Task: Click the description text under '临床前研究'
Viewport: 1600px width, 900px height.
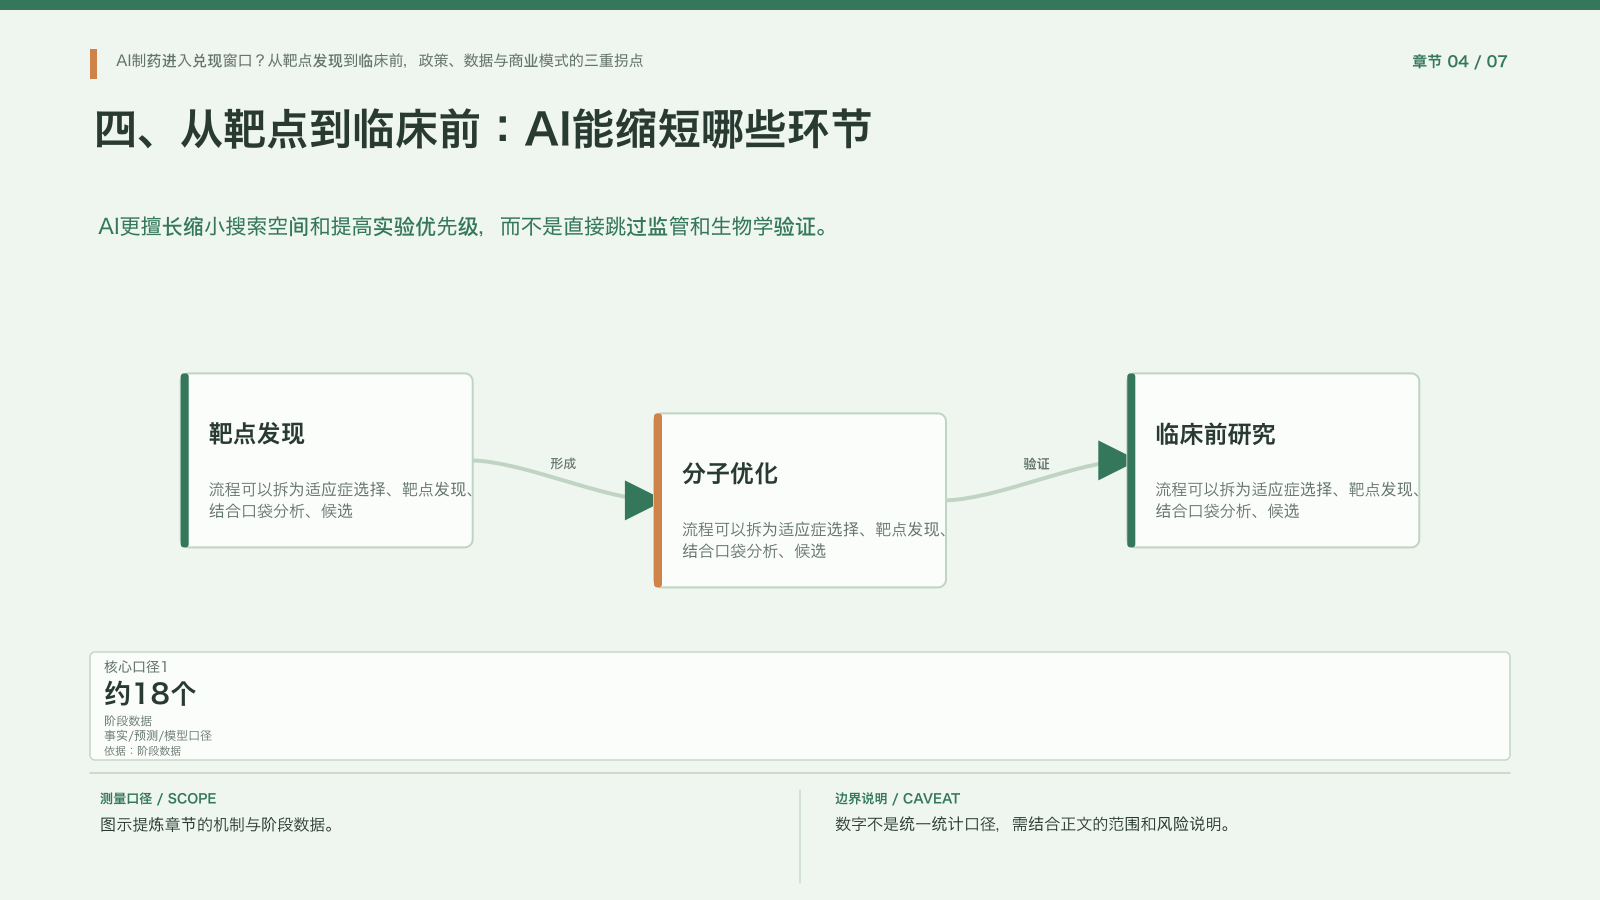Action: click(1287, 500)
